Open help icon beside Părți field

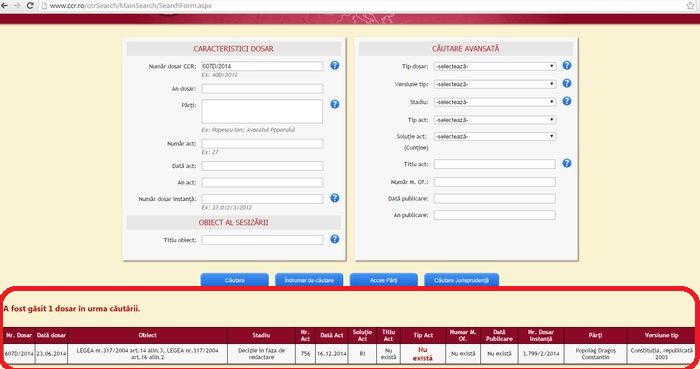click(x=334, y=104)
